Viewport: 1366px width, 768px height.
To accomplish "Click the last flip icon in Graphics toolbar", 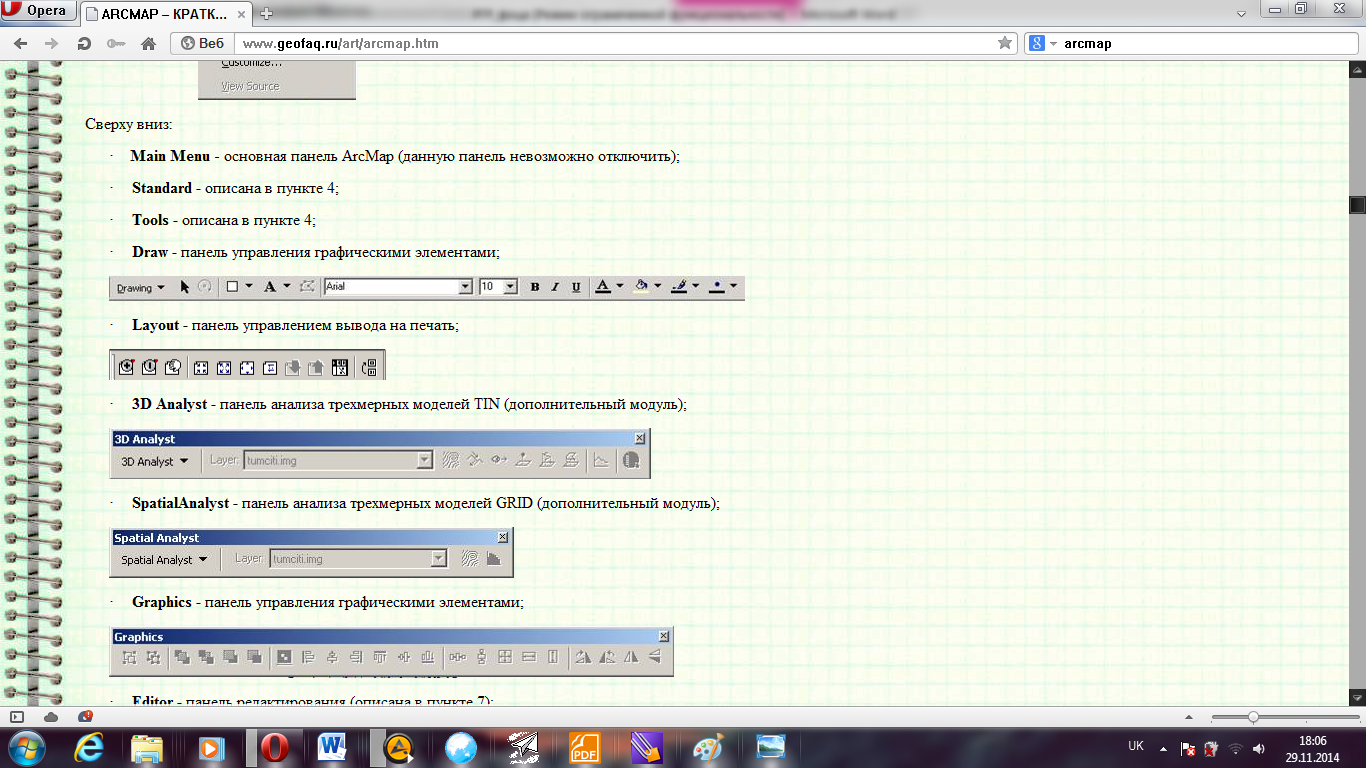I will coord(655,657).
